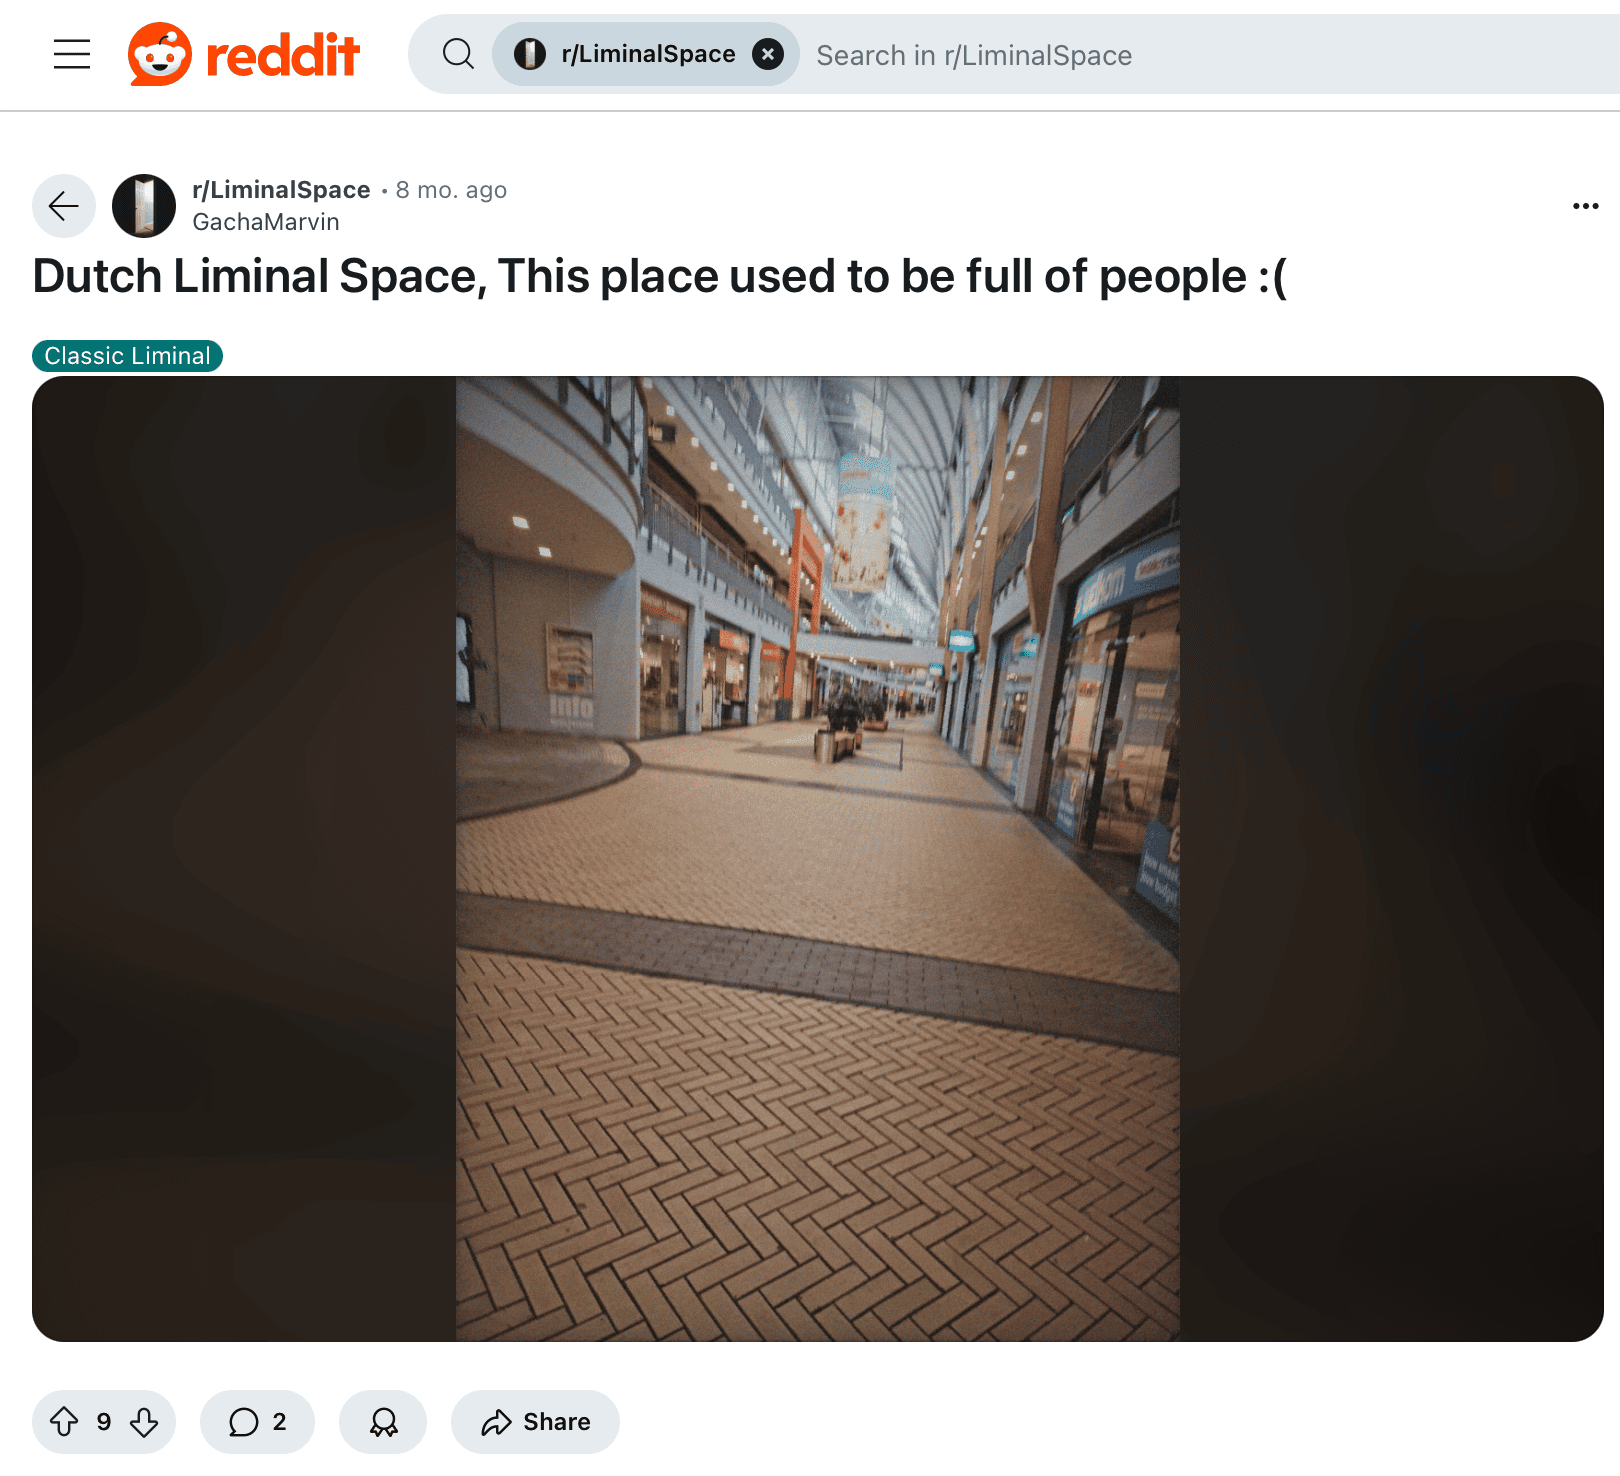This screenshot has width=1620, height=1476.
Task: Open the empty mall photo
Action: (x=818, y=859)
